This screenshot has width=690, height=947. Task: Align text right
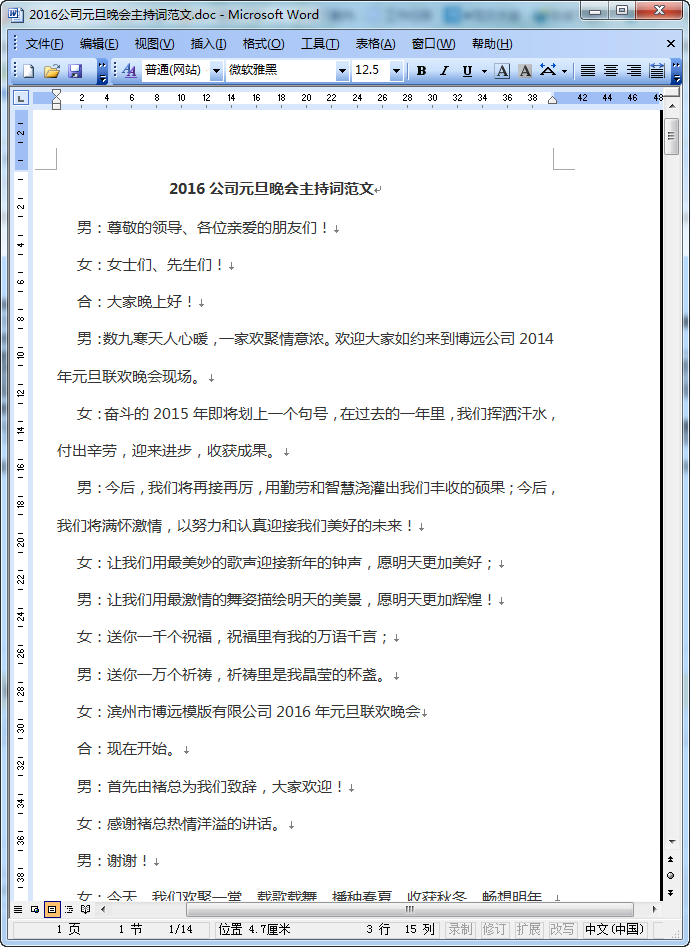pos(633,71)
